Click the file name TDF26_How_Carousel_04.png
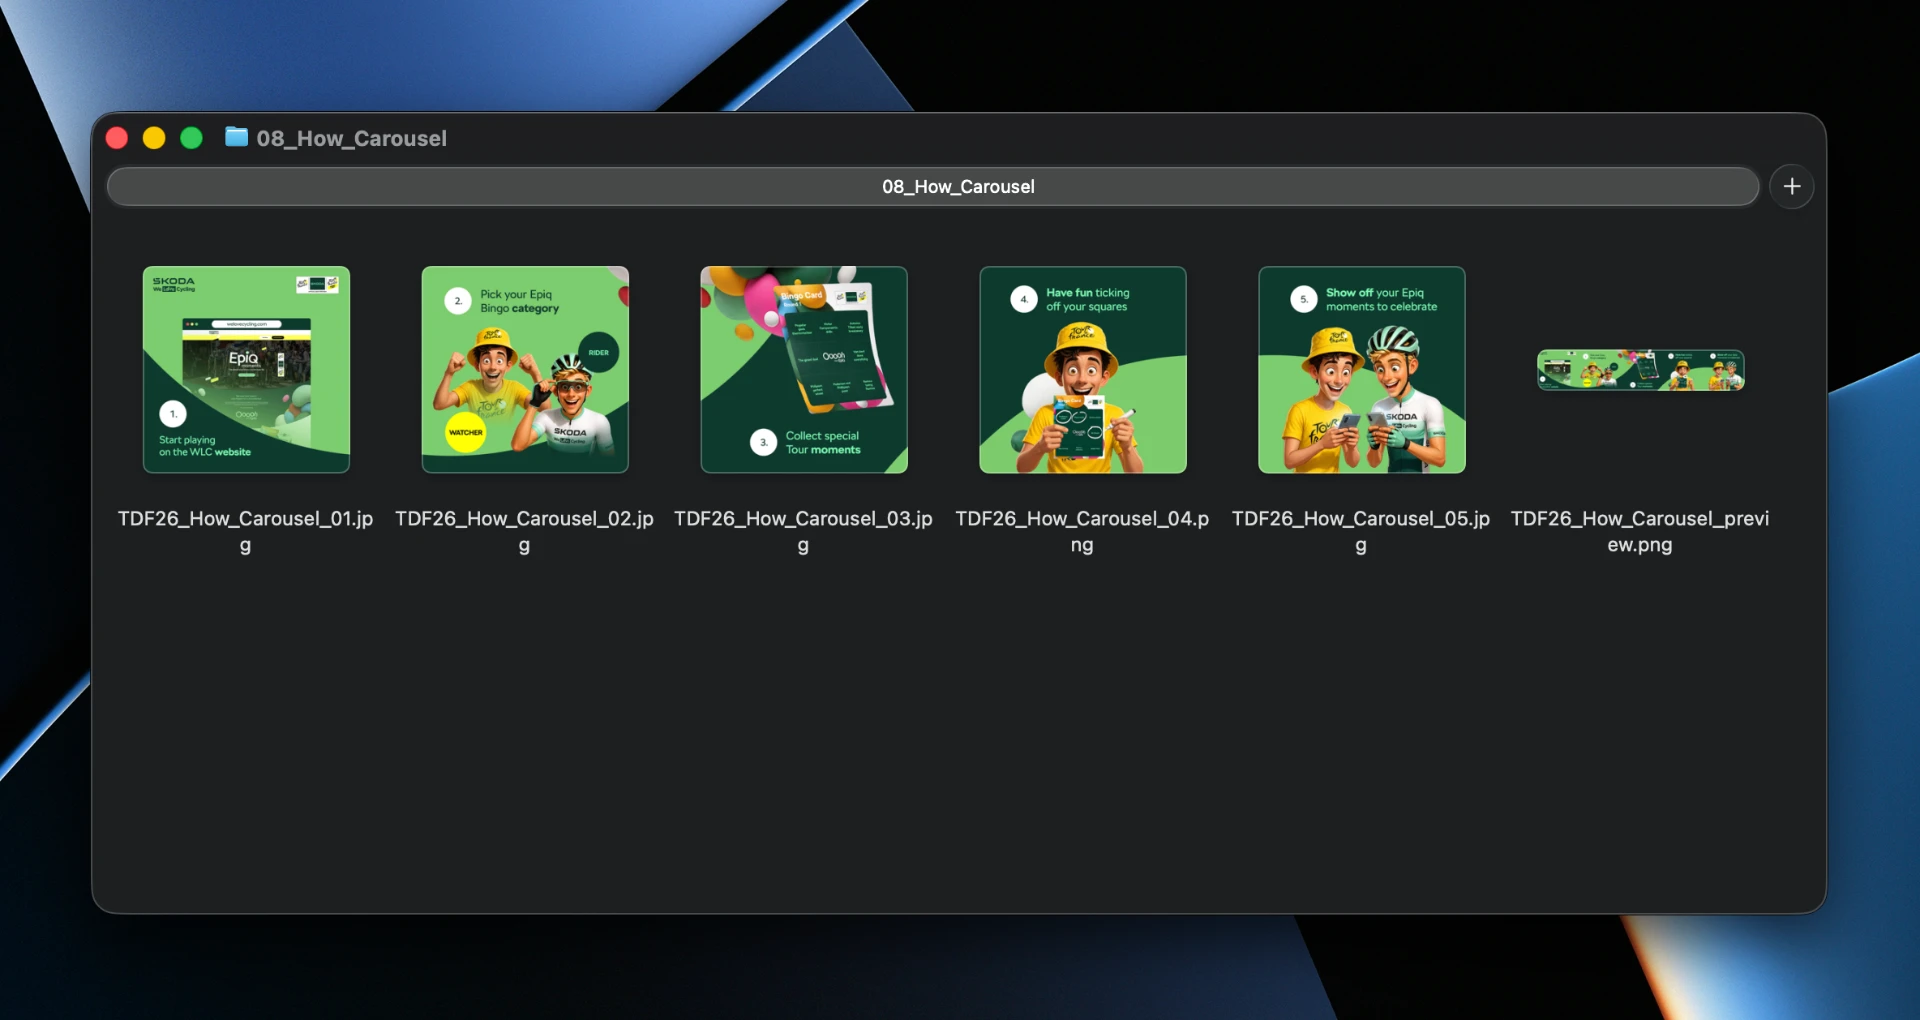 [x=1082, y=532]
